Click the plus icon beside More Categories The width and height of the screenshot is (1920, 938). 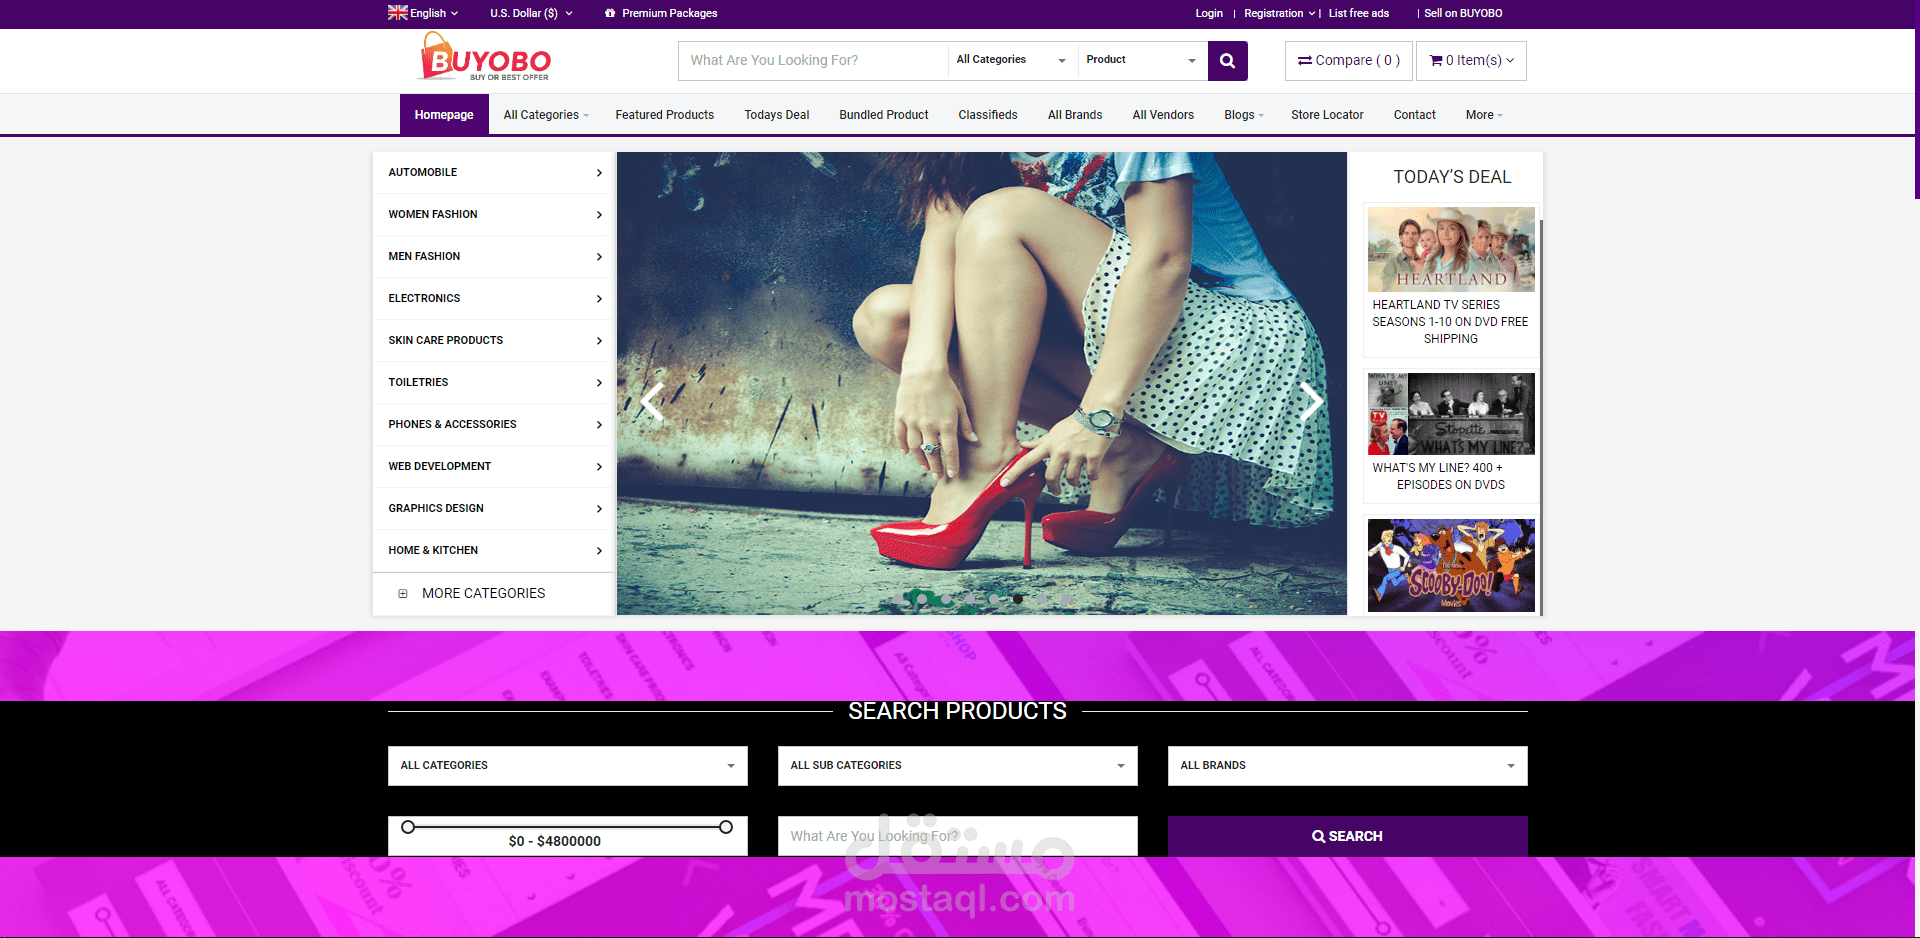click(403, 594)
